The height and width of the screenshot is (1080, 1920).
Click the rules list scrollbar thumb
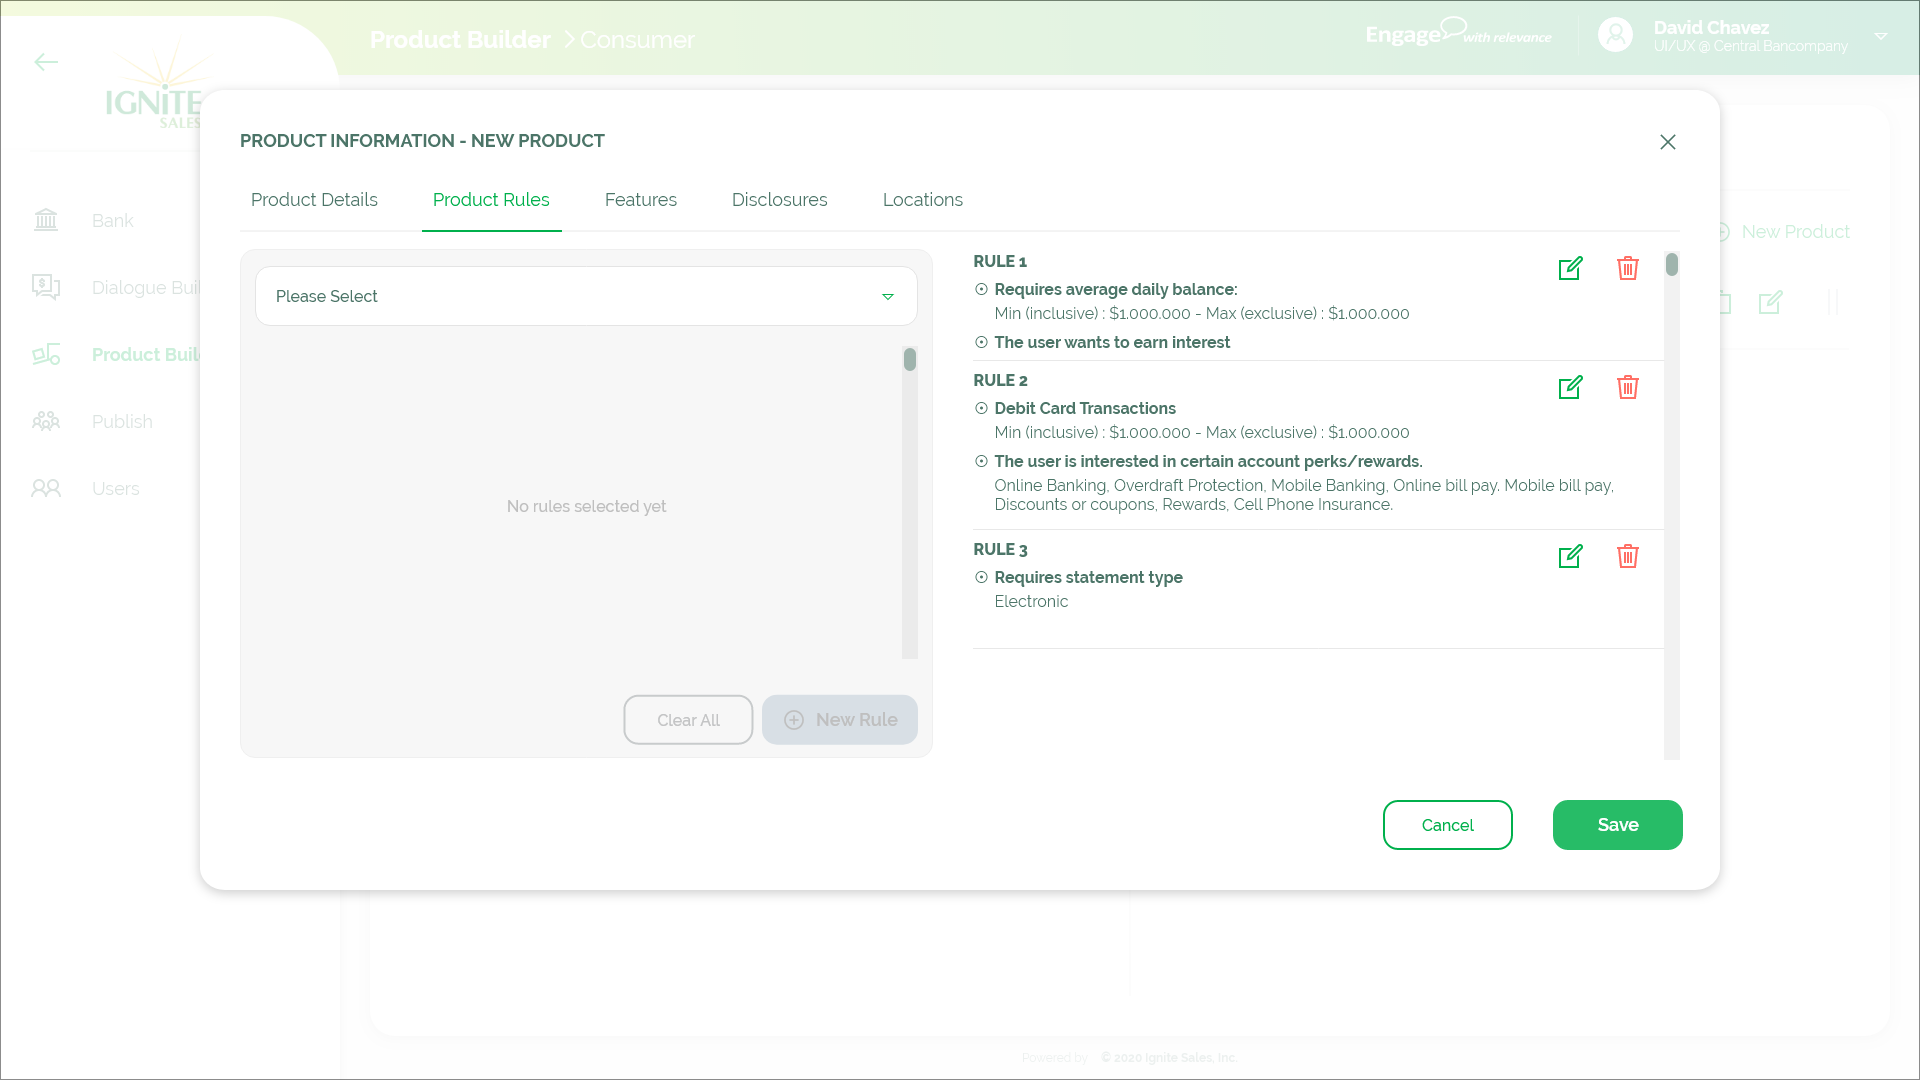1671,265
